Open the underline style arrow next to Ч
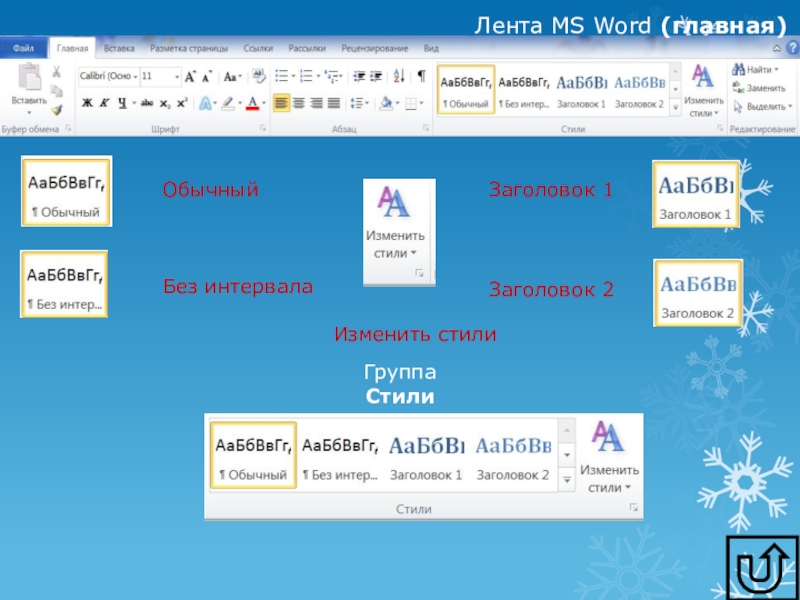Screen dimensions: 800x600 click(x=134, y=104)
